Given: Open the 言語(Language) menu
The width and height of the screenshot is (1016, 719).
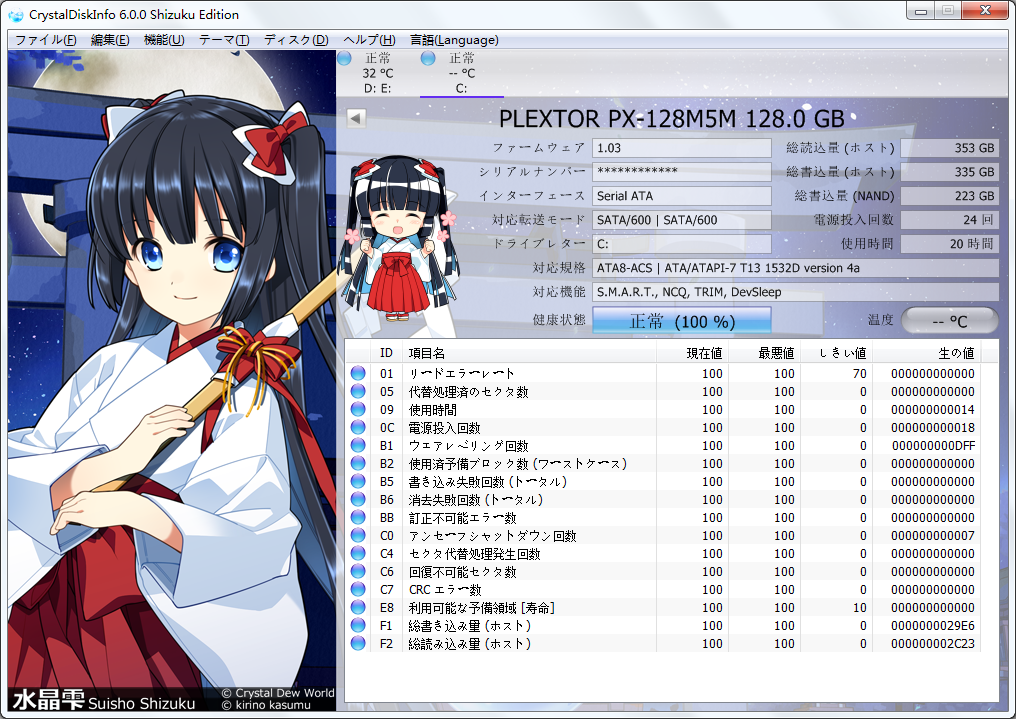Looking at the screenshot, I should click(454, 40).
